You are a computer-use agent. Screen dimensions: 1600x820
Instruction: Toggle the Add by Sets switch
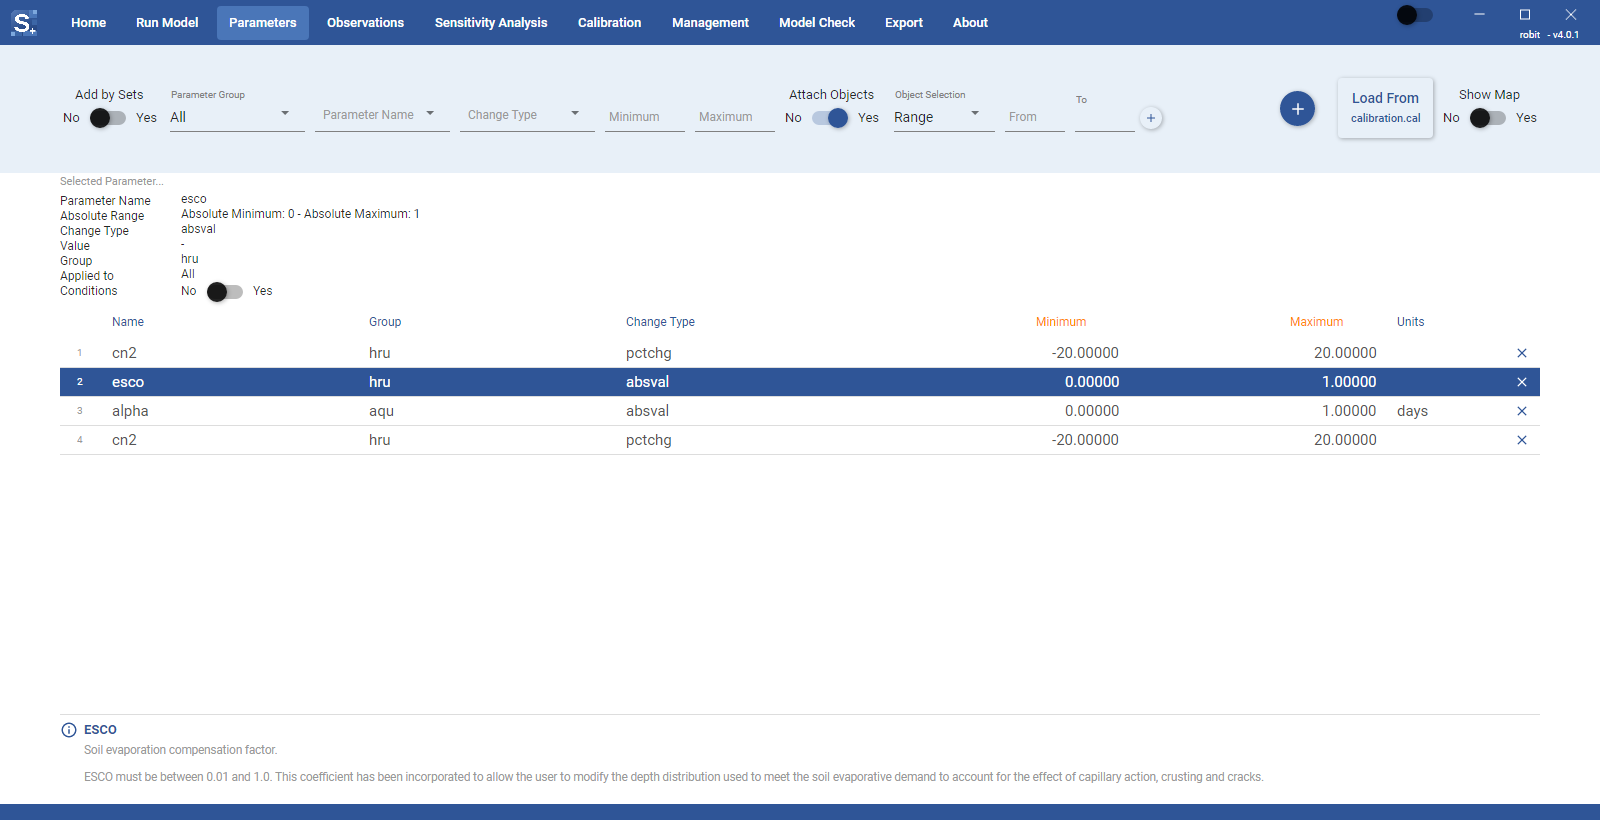click(x=108, y=118)
